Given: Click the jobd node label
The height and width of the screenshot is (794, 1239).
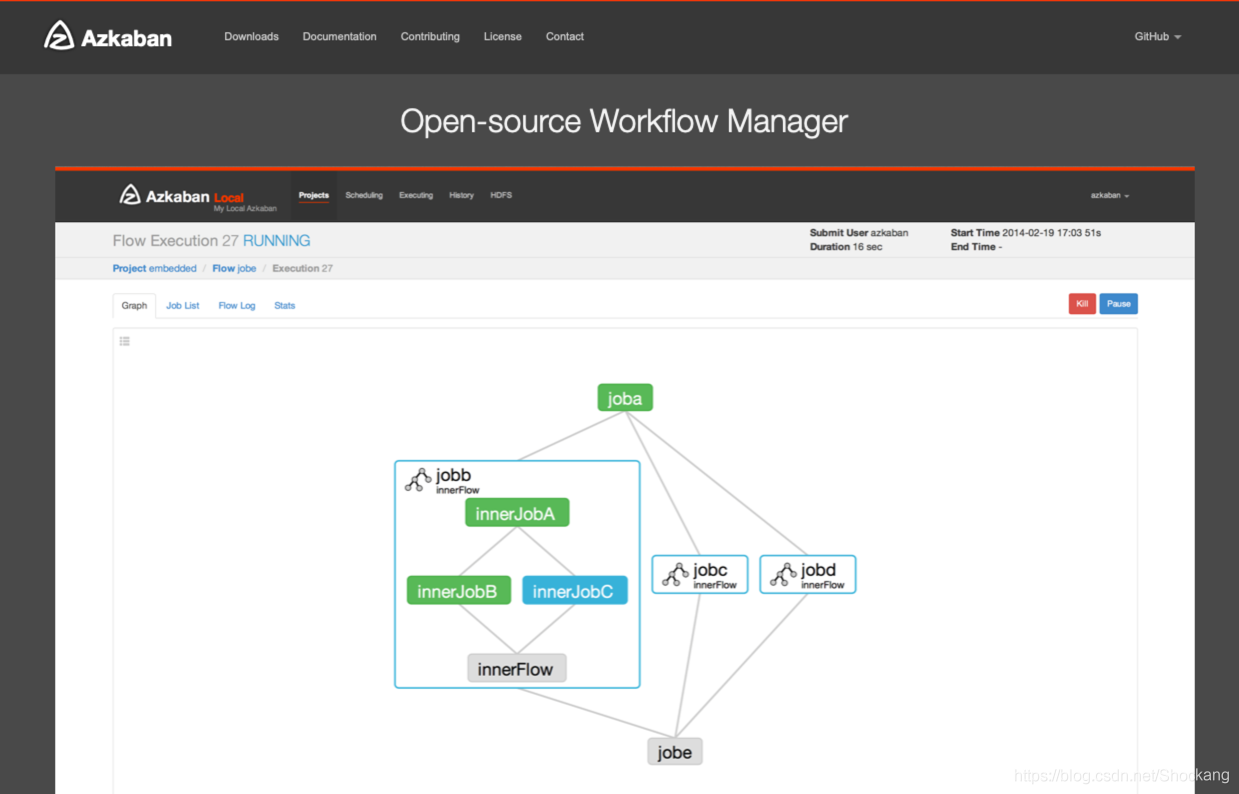Looking at the screenshot, I should [818, 570].
